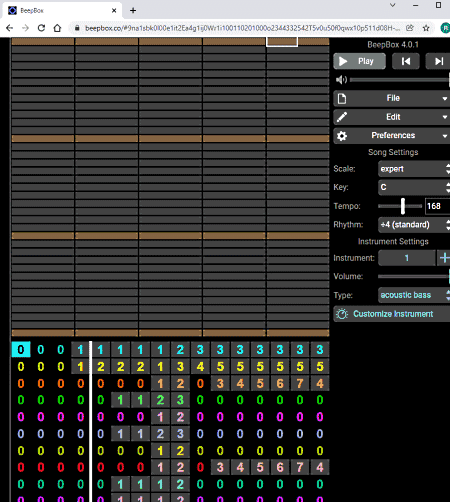Select highlighted cyan pattern 0 in first row

pyautogui.click(x=21, y=349)
